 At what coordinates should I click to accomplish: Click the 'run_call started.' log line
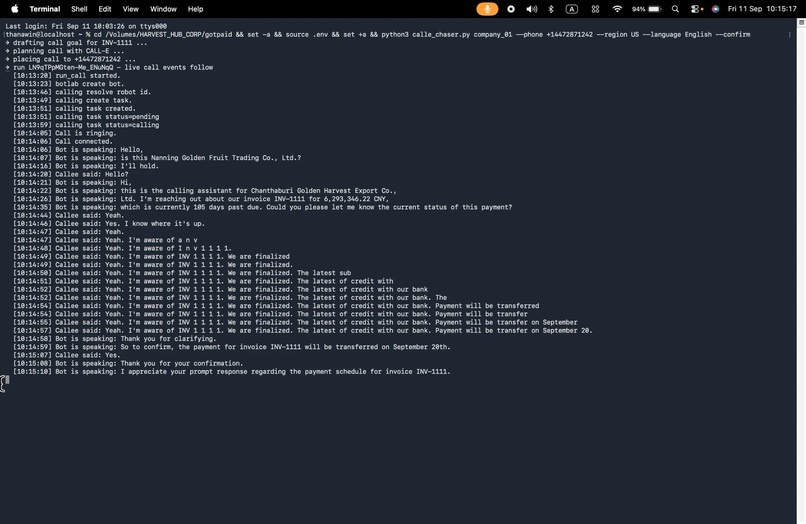[x=67, y=76]
